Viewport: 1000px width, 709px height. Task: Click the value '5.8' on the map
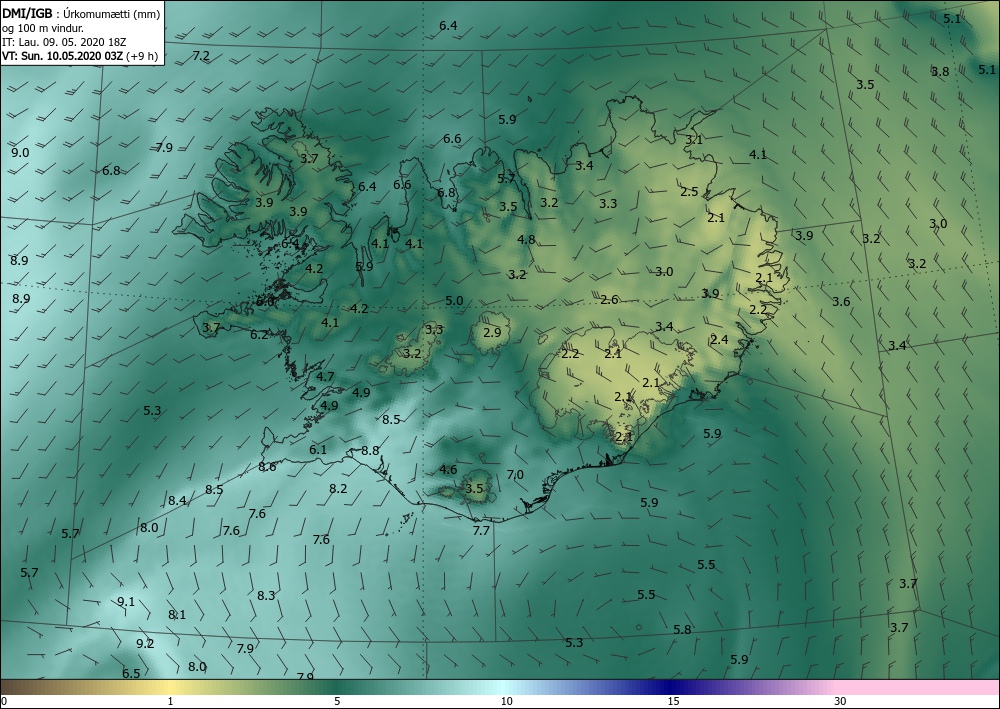tap(682, 630)
